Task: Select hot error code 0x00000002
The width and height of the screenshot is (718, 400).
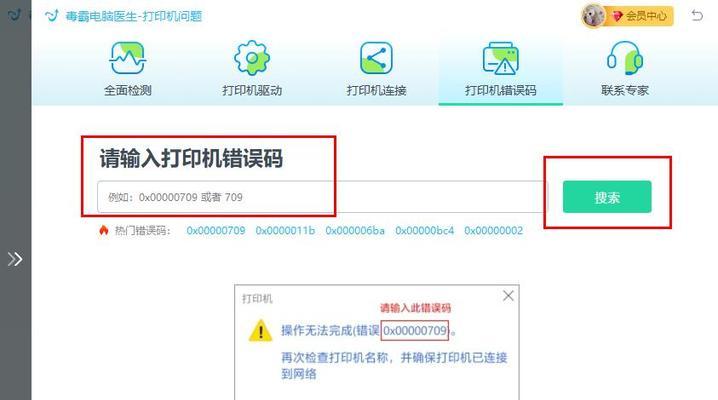Action: pos(494,230)
